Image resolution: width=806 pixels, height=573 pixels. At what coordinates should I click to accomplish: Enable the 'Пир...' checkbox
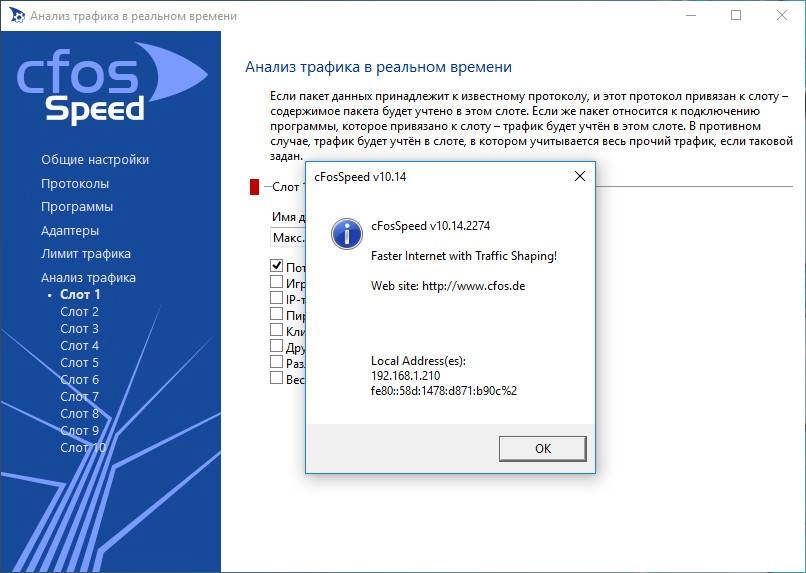277,313
